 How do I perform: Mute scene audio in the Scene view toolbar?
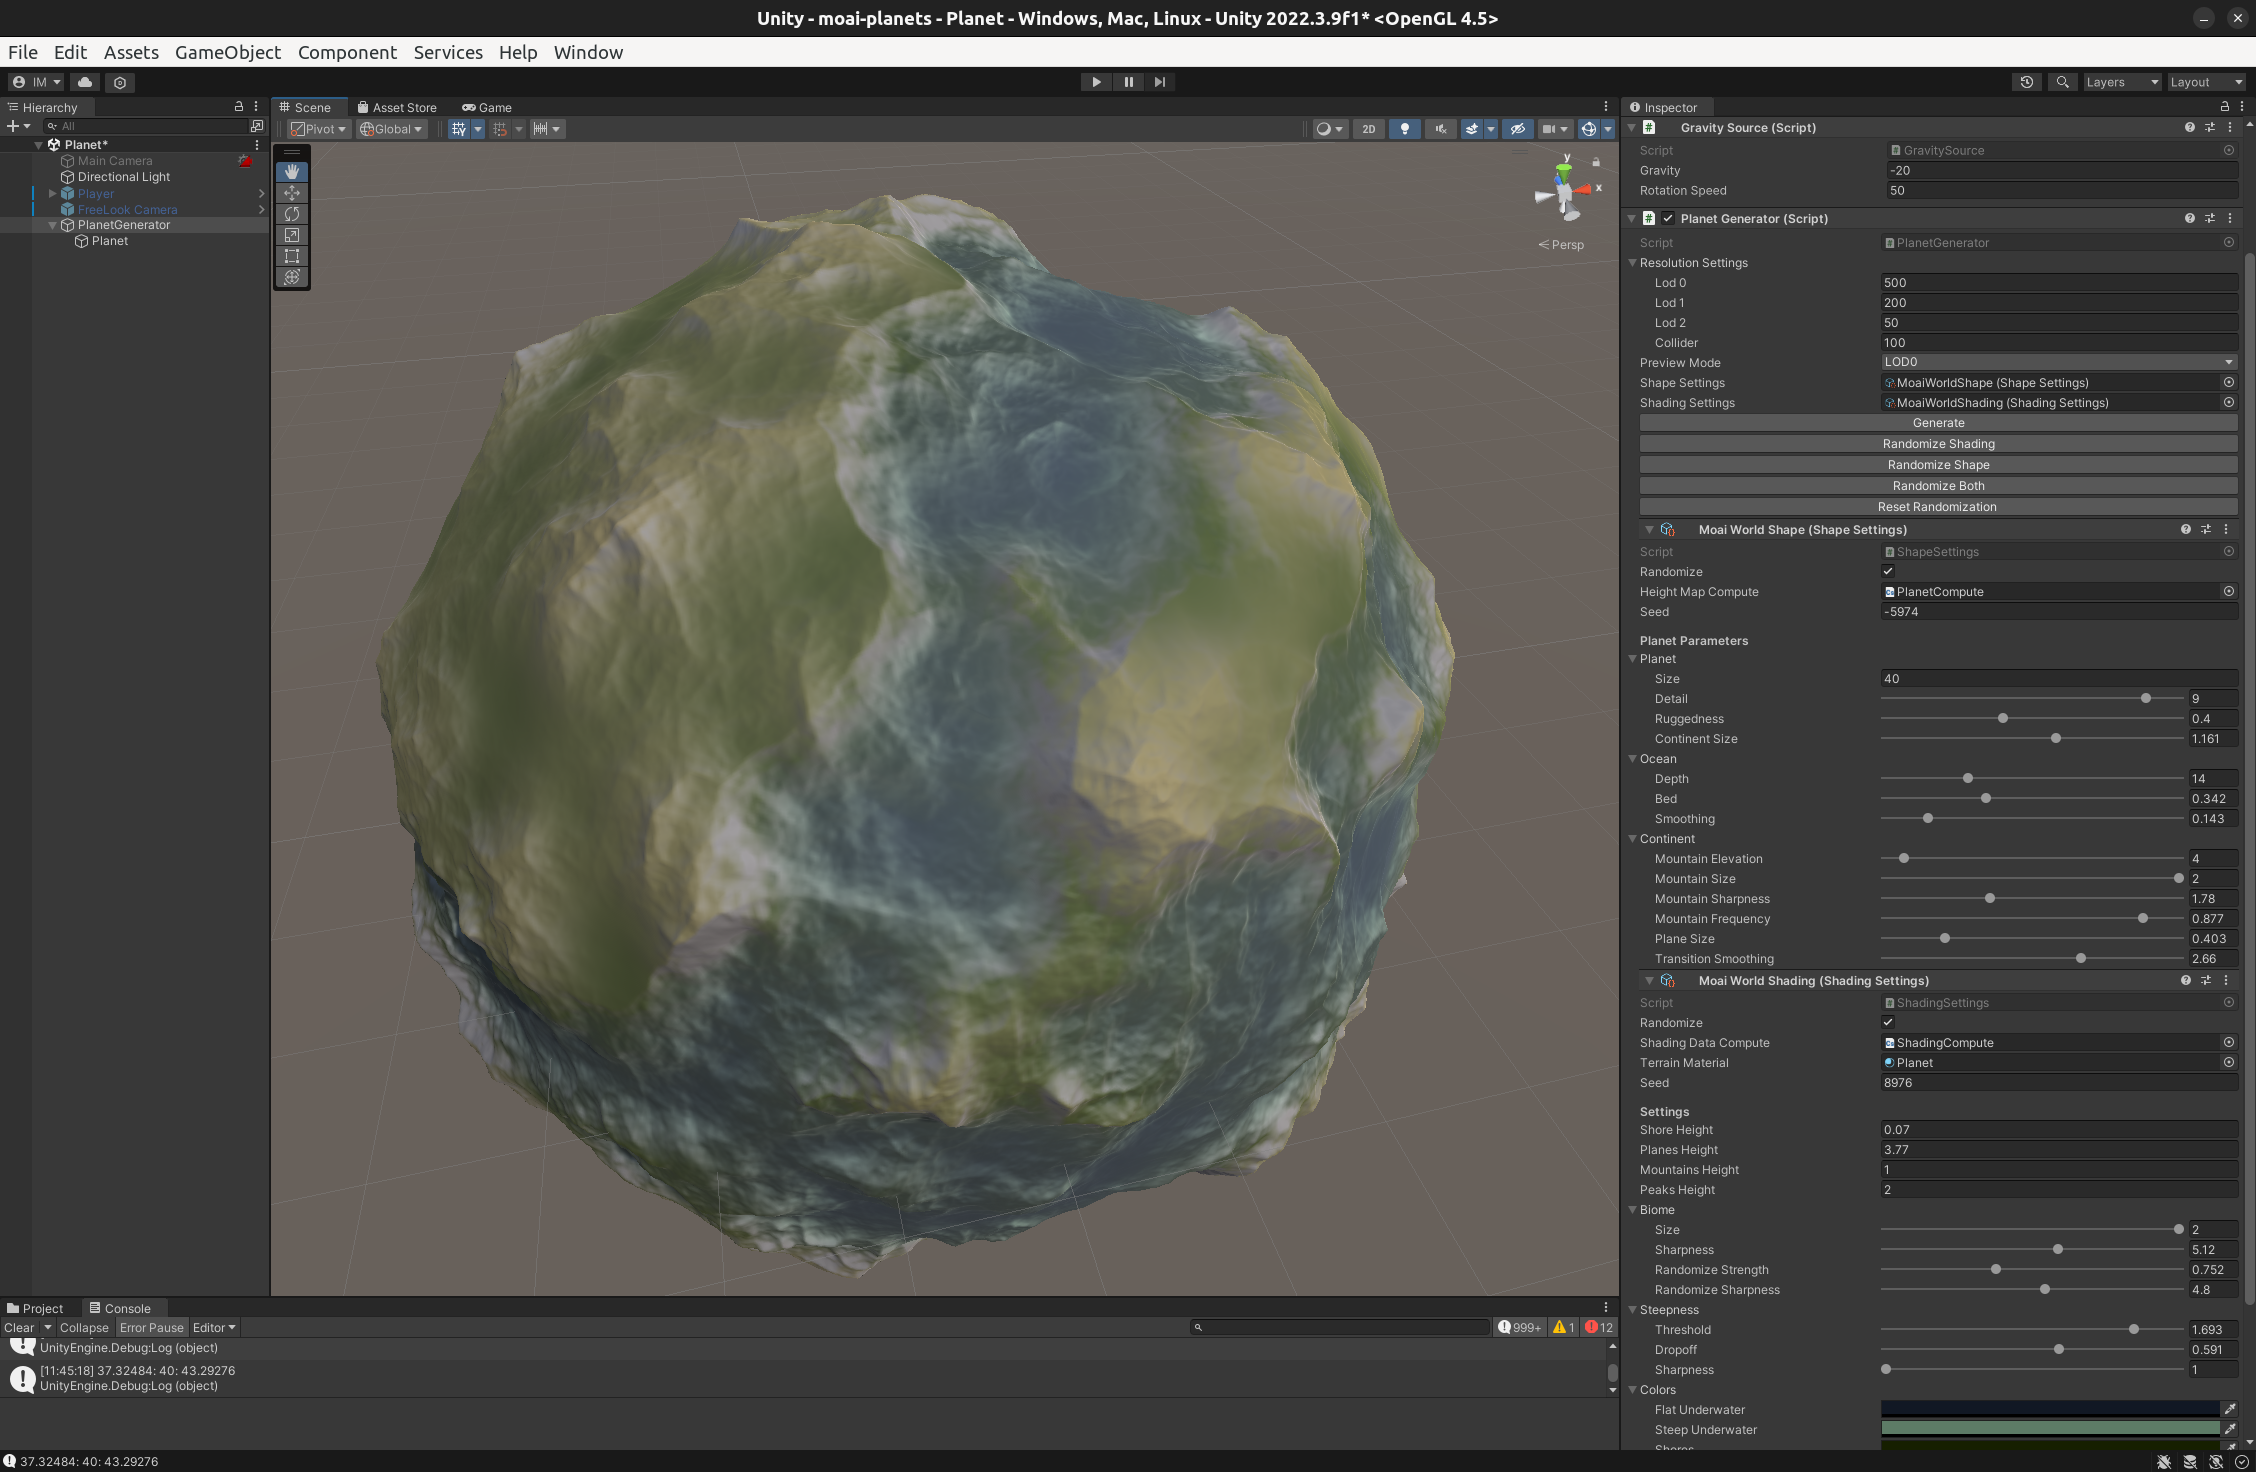click(1440, 129)
